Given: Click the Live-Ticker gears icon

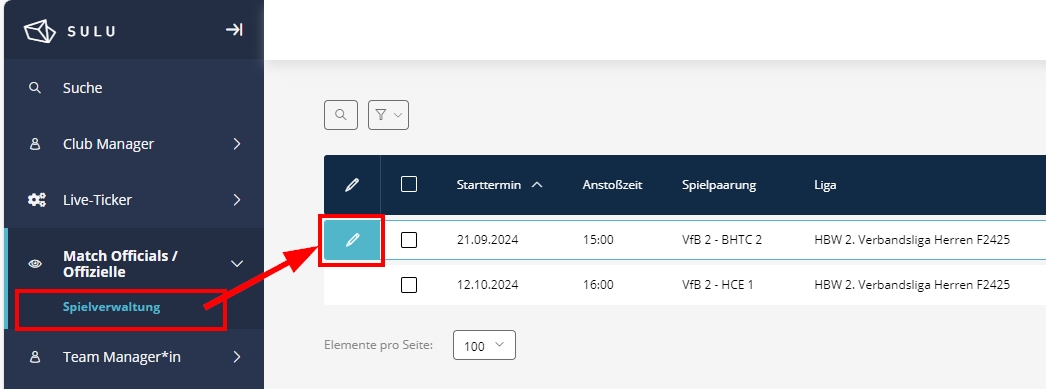Looking at the screenshot, I should pyautogui.click(x=36, y=200).
